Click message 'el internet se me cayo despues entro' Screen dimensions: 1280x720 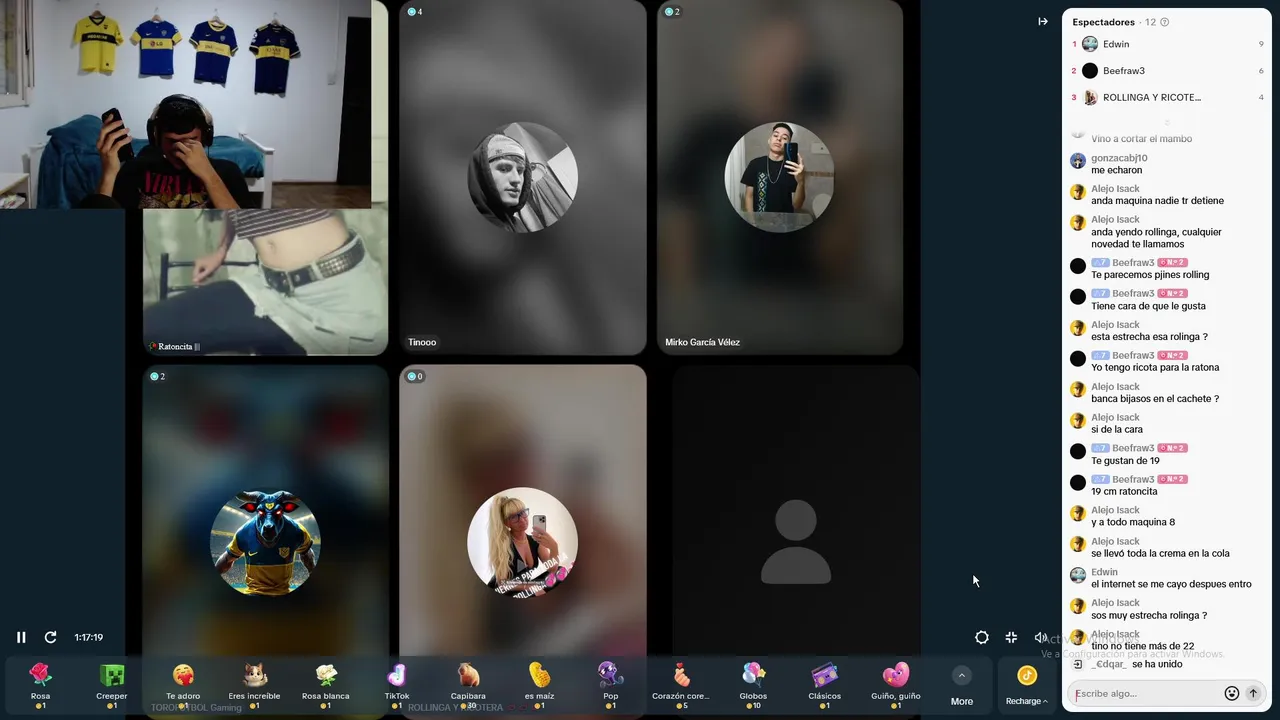(x=1171, y=585)
